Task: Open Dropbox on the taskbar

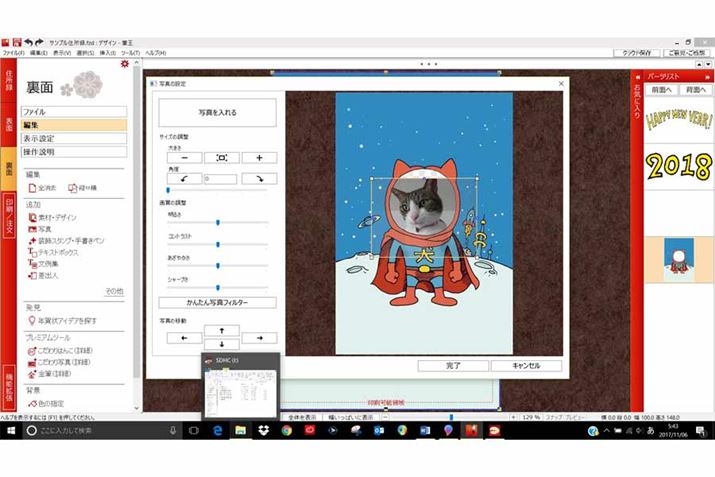Action: (263, 430)
